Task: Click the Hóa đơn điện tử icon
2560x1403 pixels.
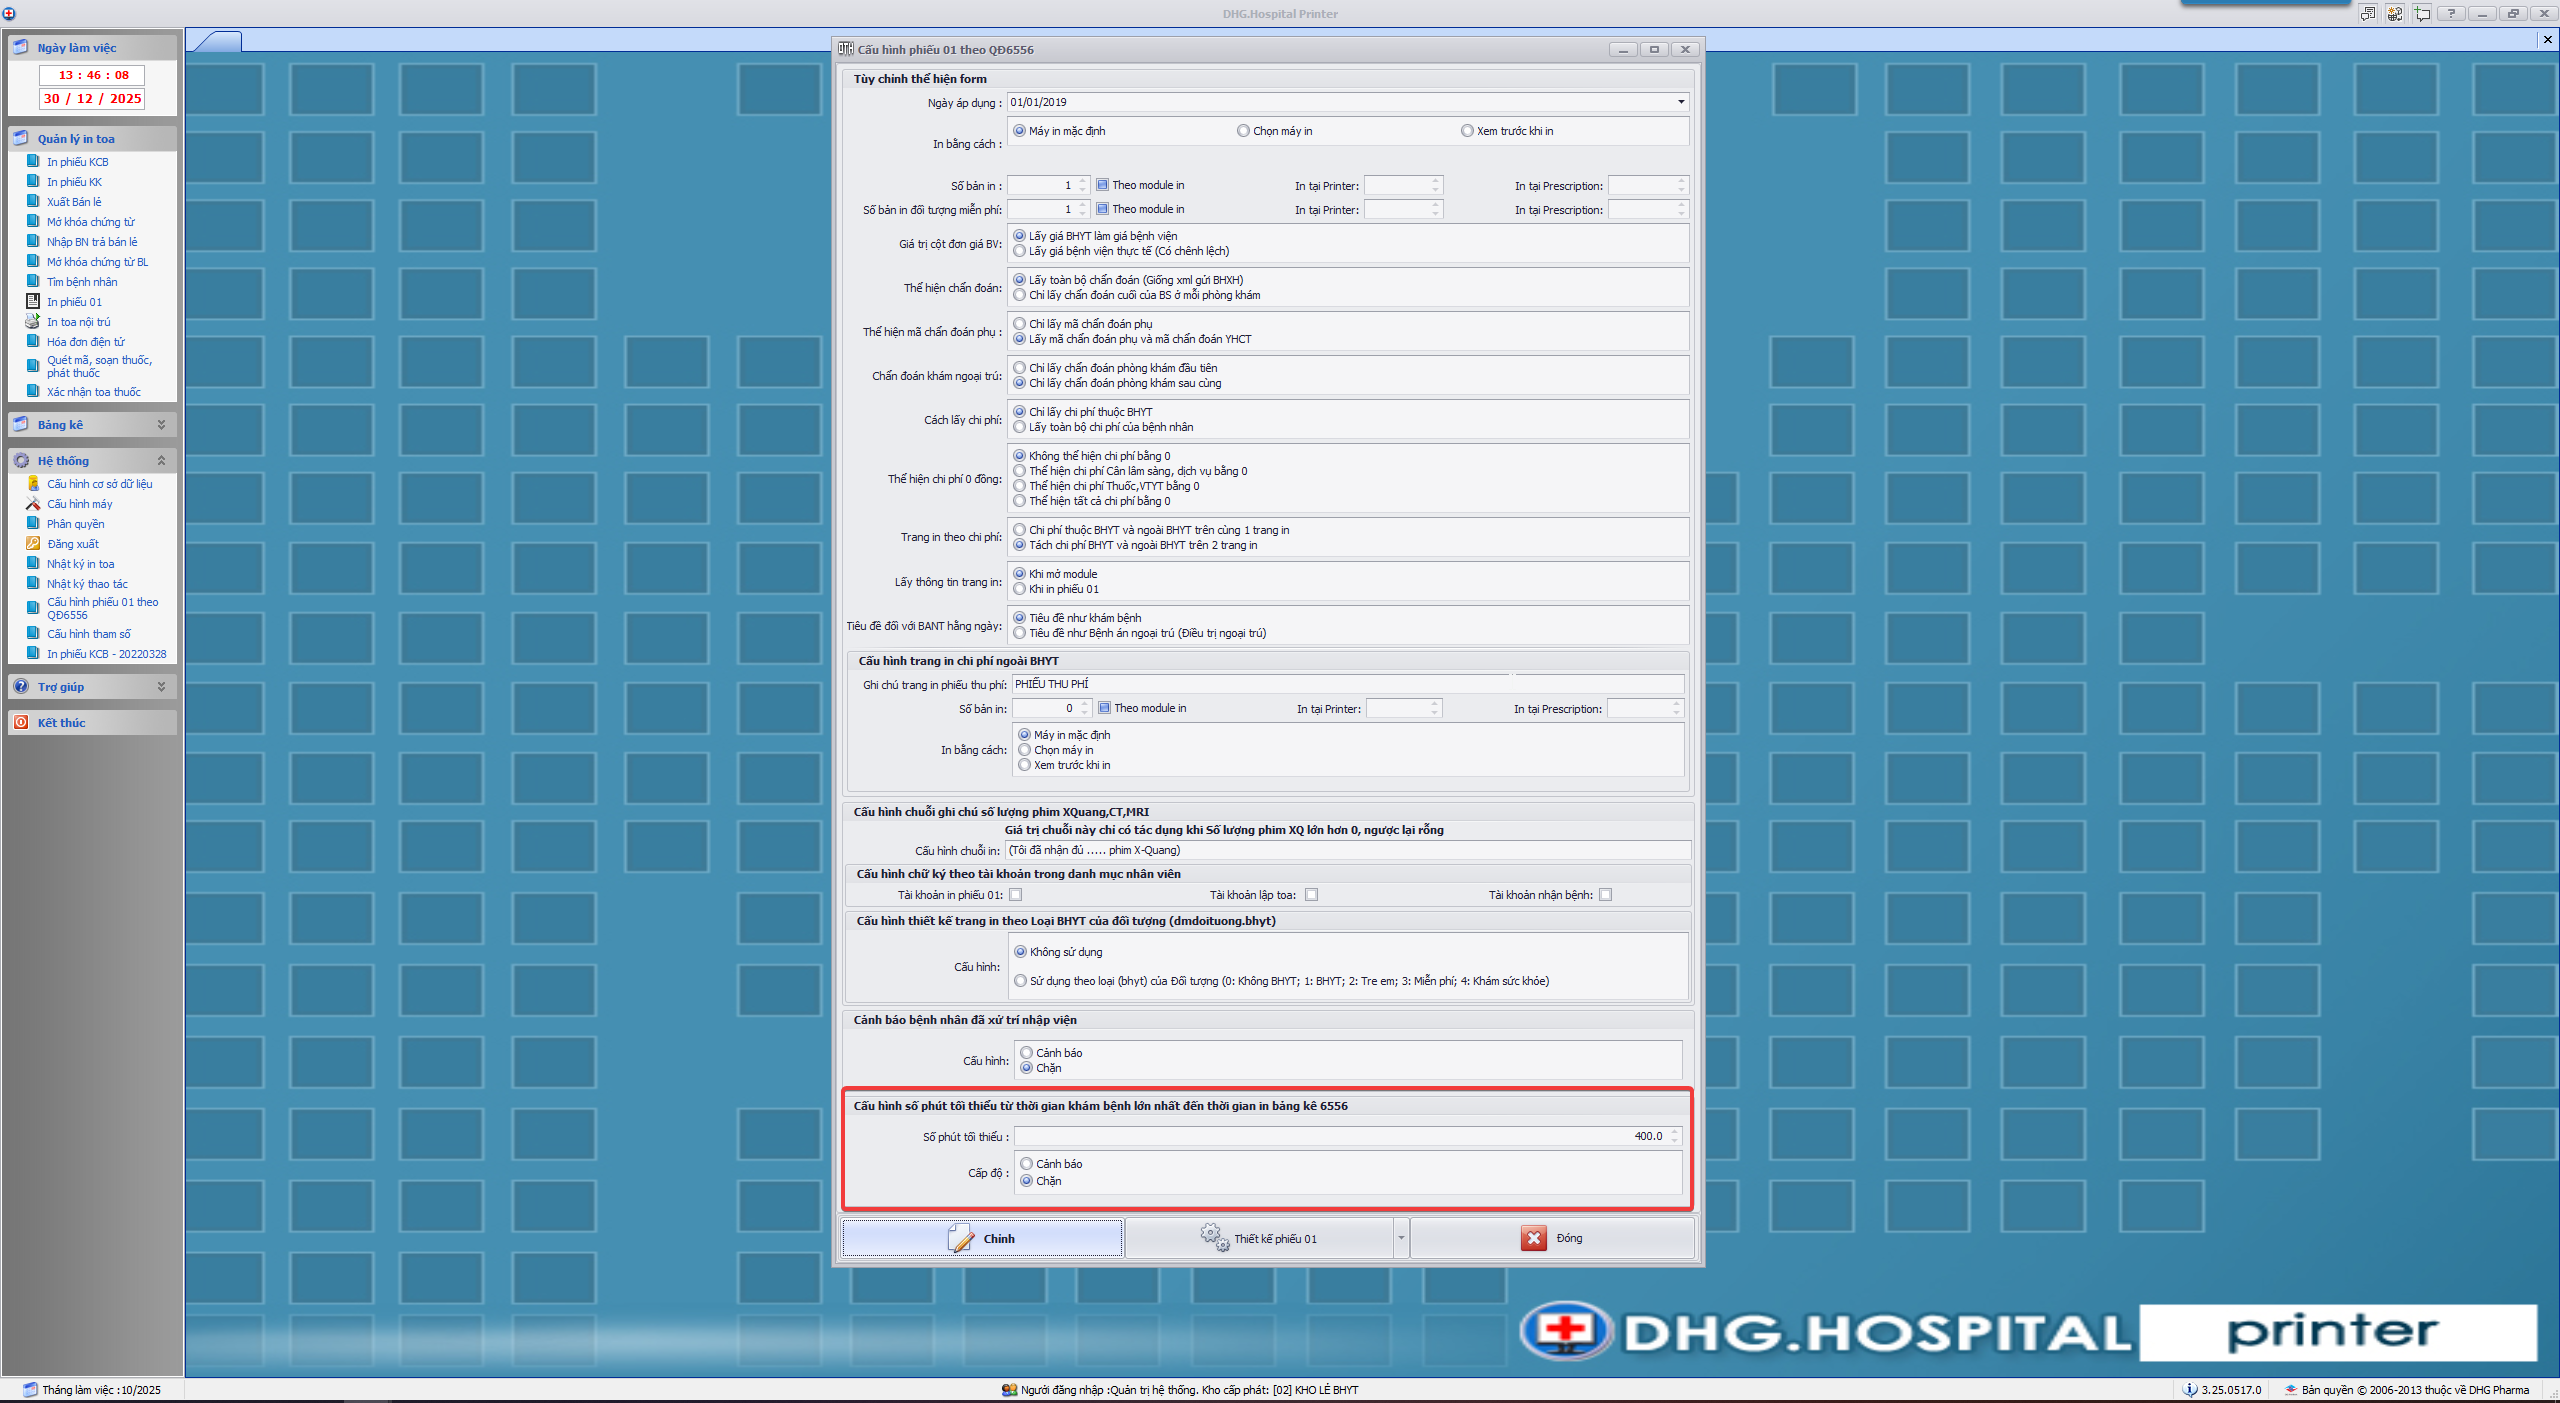Action: click(32, 342)
